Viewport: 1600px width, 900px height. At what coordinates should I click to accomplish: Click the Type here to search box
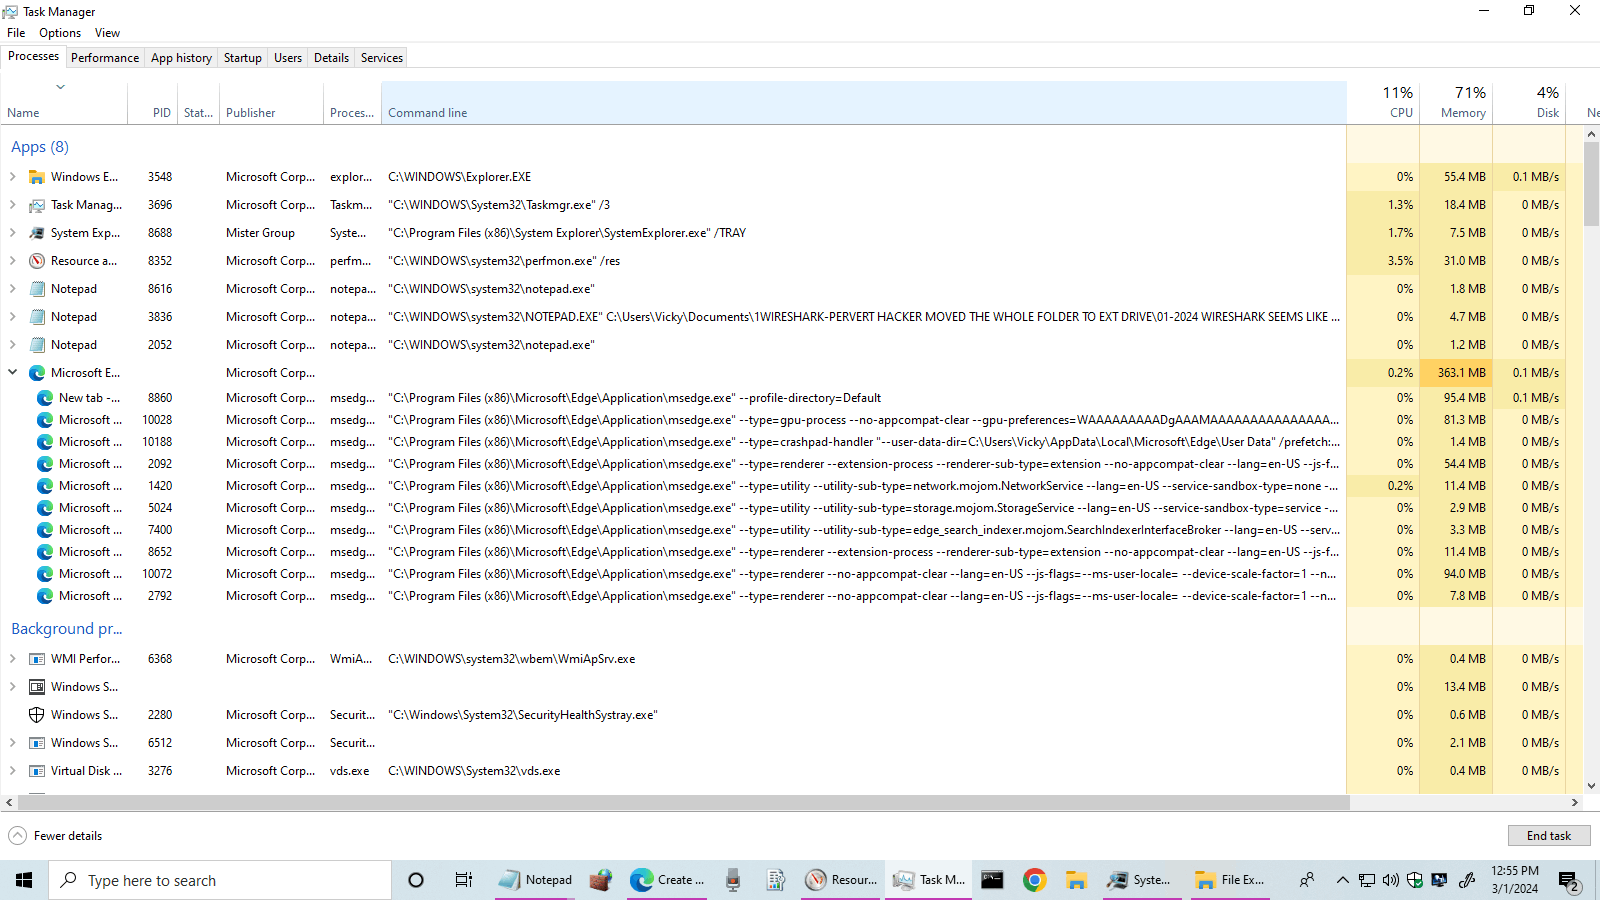click(x=220, y=880)
